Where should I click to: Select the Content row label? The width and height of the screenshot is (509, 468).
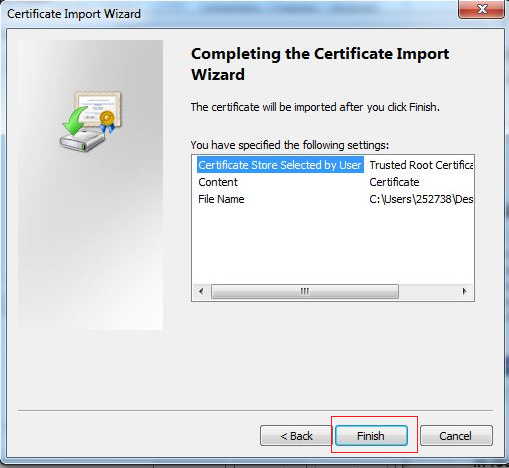coord(218,182)
